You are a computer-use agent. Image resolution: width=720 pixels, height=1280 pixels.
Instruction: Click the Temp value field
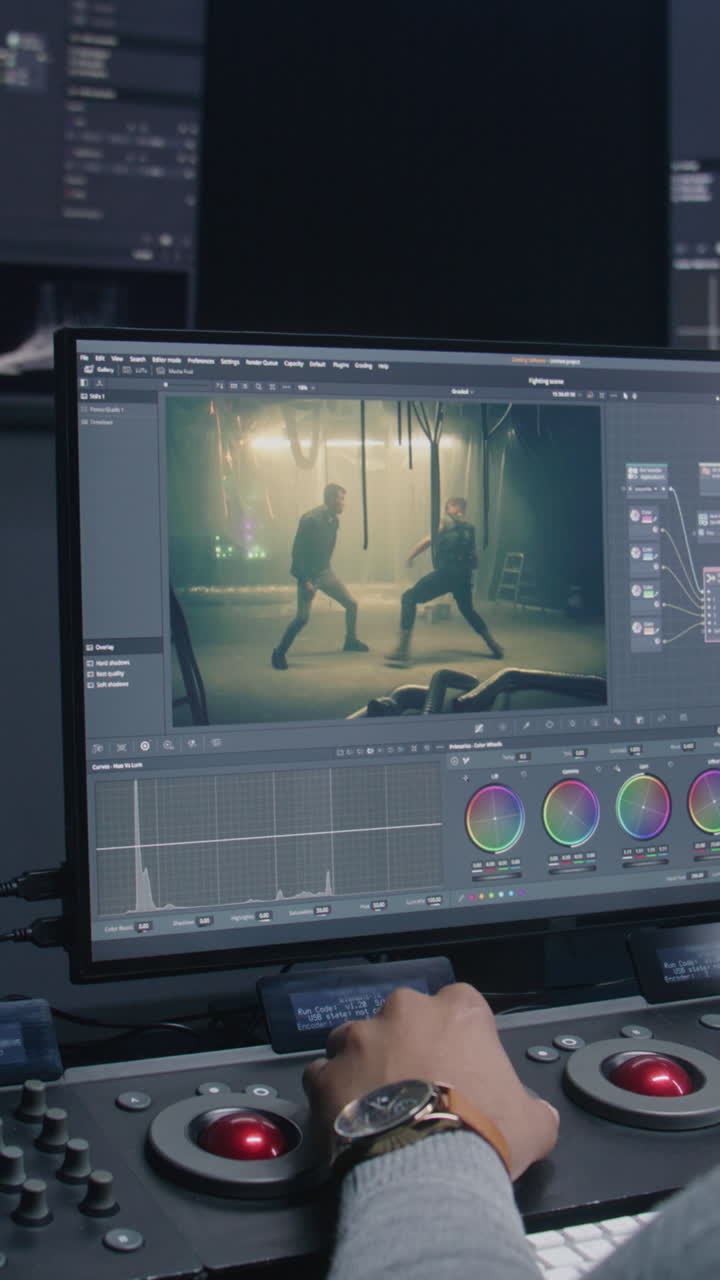(x=523, y=756)
